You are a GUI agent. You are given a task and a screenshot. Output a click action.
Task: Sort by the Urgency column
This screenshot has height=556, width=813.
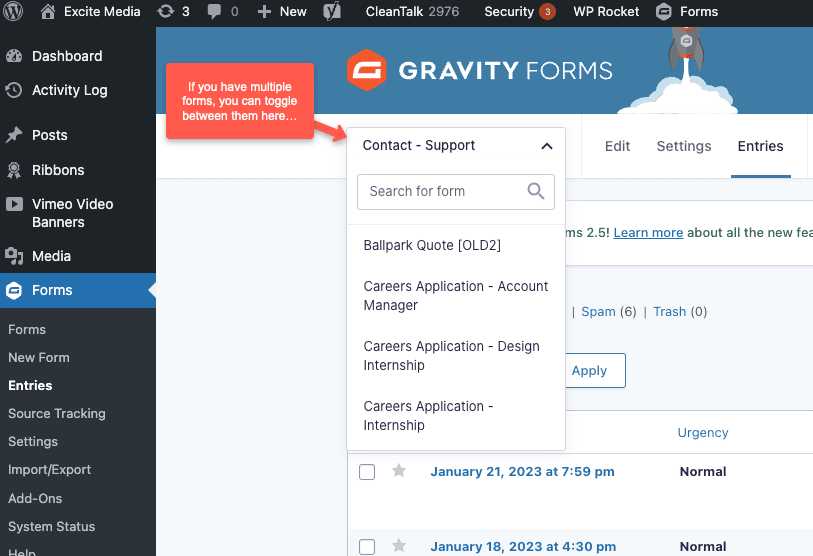click(703, 433)
